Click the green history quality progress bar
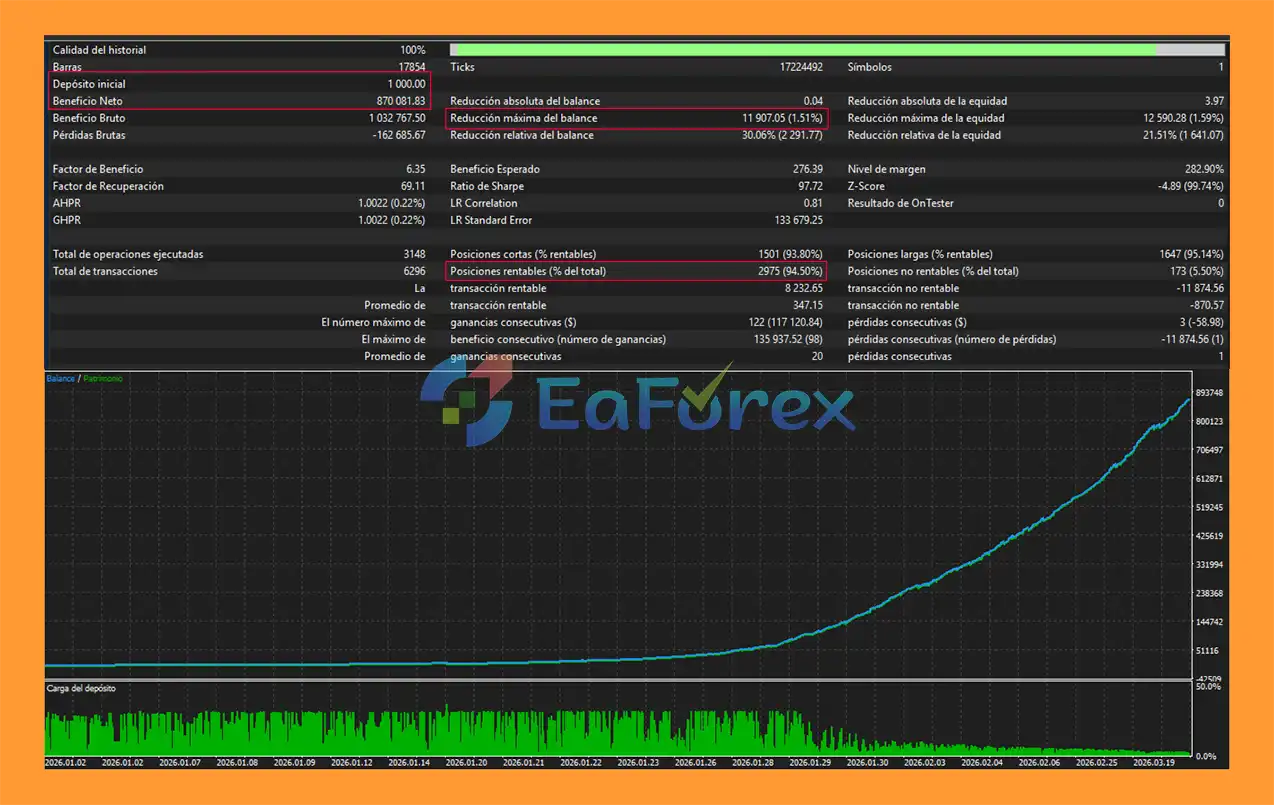Image resolution: width=1274 pixels, height=805 pixels. [802, 49]
